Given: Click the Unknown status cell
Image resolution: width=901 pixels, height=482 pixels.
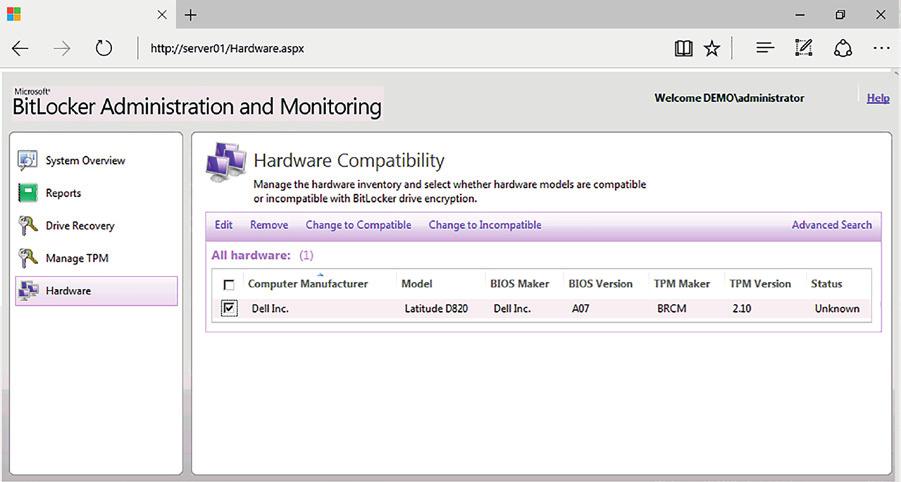Looking at the screenshot, I should [x=837, y=309].
